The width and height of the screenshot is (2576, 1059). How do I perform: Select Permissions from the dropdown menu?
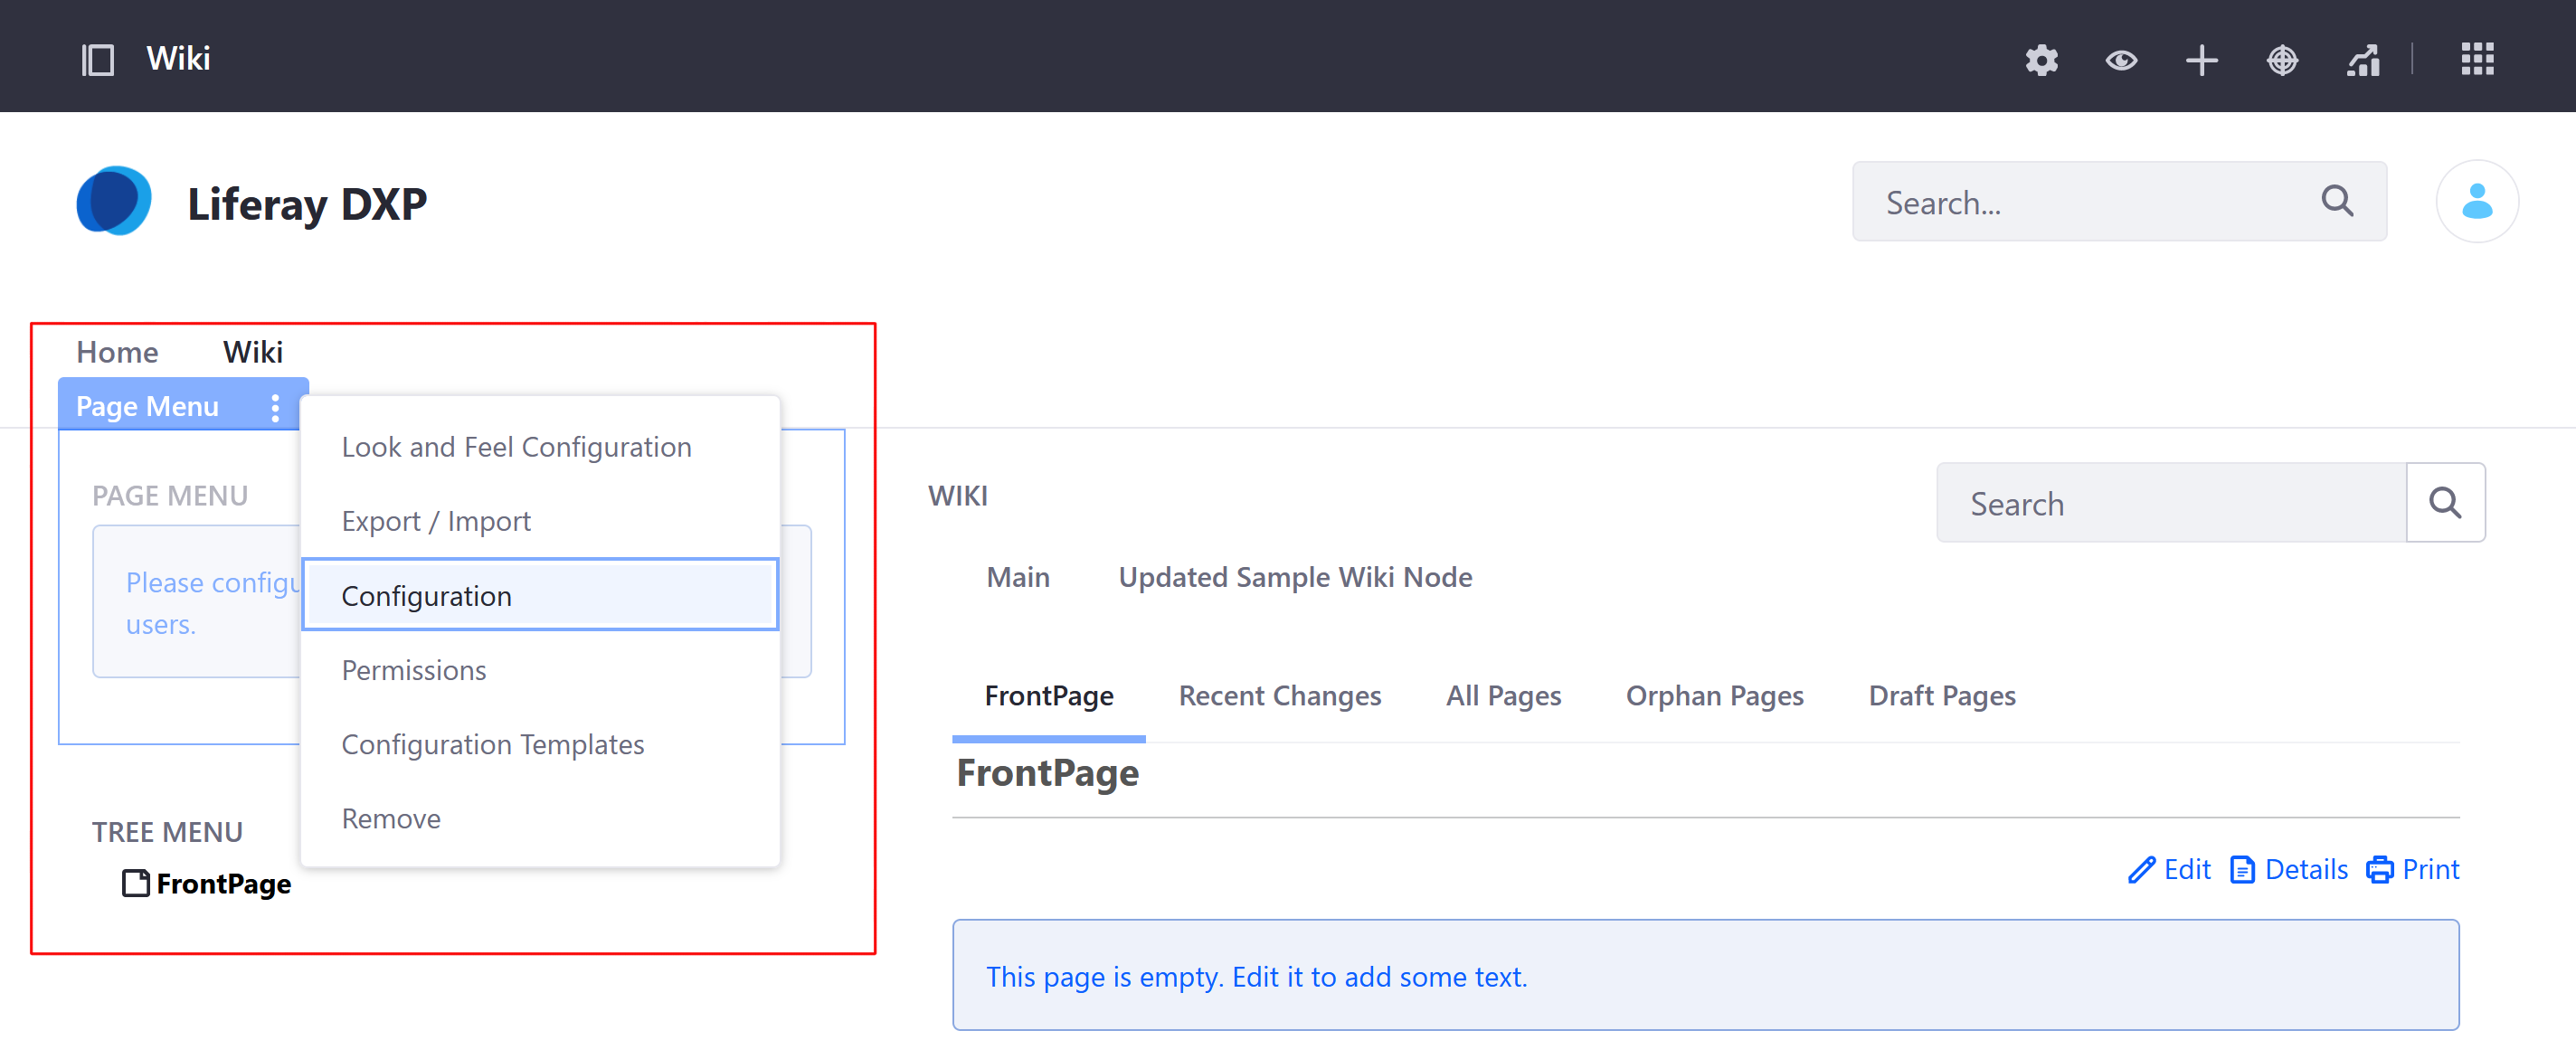414,670
